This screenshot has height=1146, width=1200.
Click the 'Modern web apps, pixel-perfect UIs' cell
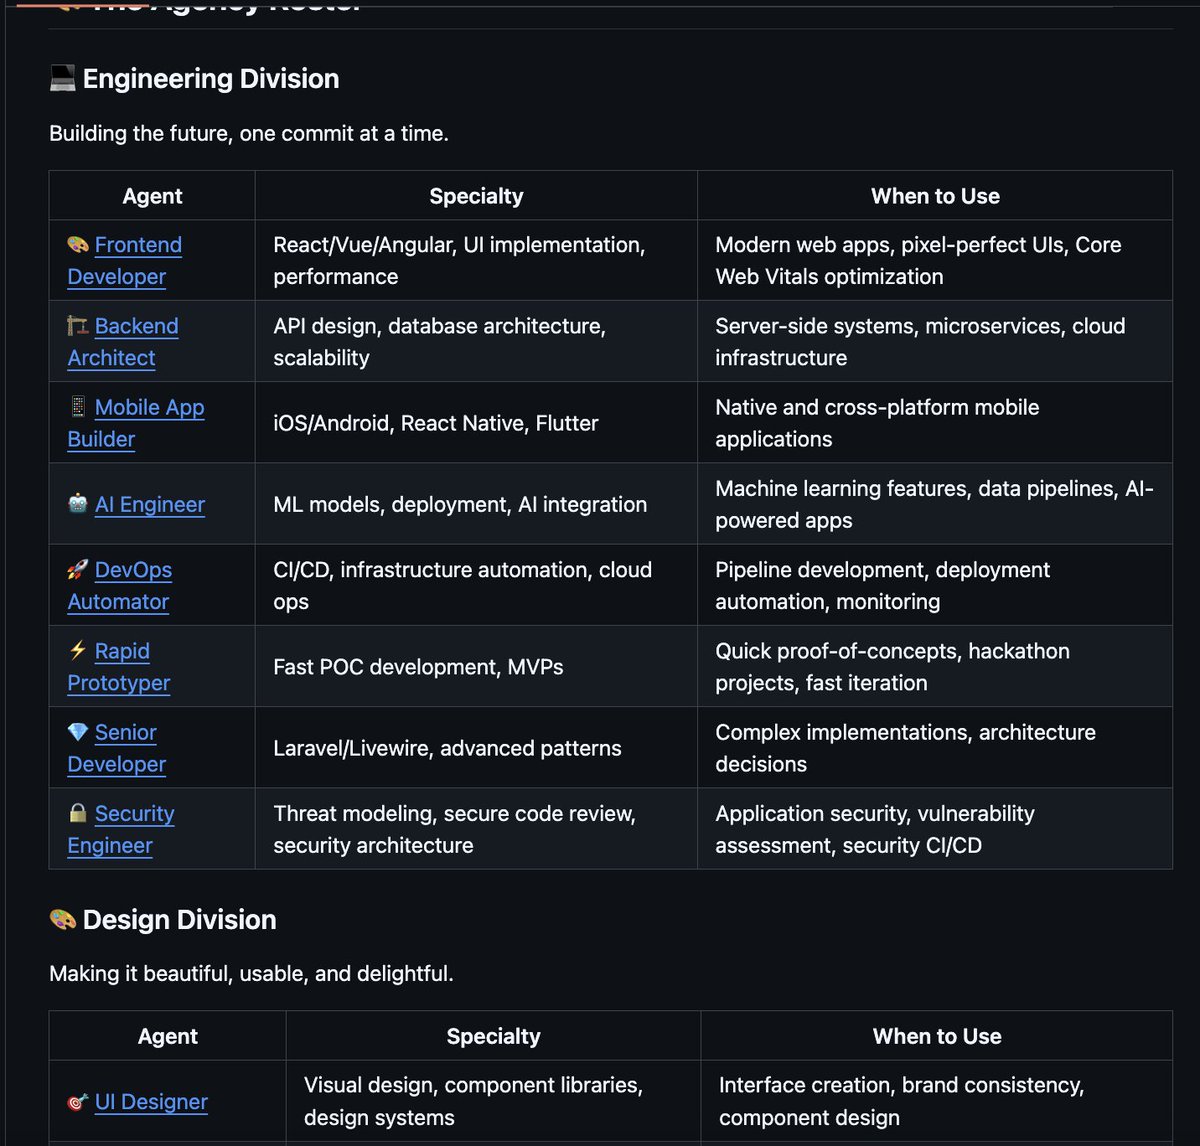(x=935, y=260)
